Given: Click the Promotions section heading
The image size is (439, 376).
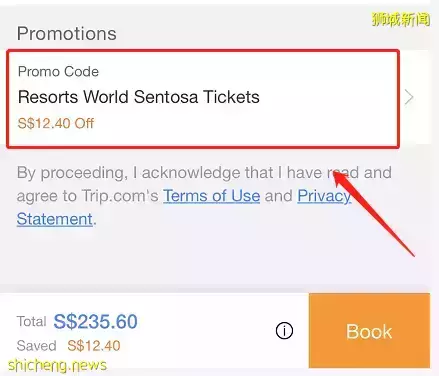Looking at the screenshot, I should coord(67,33).
